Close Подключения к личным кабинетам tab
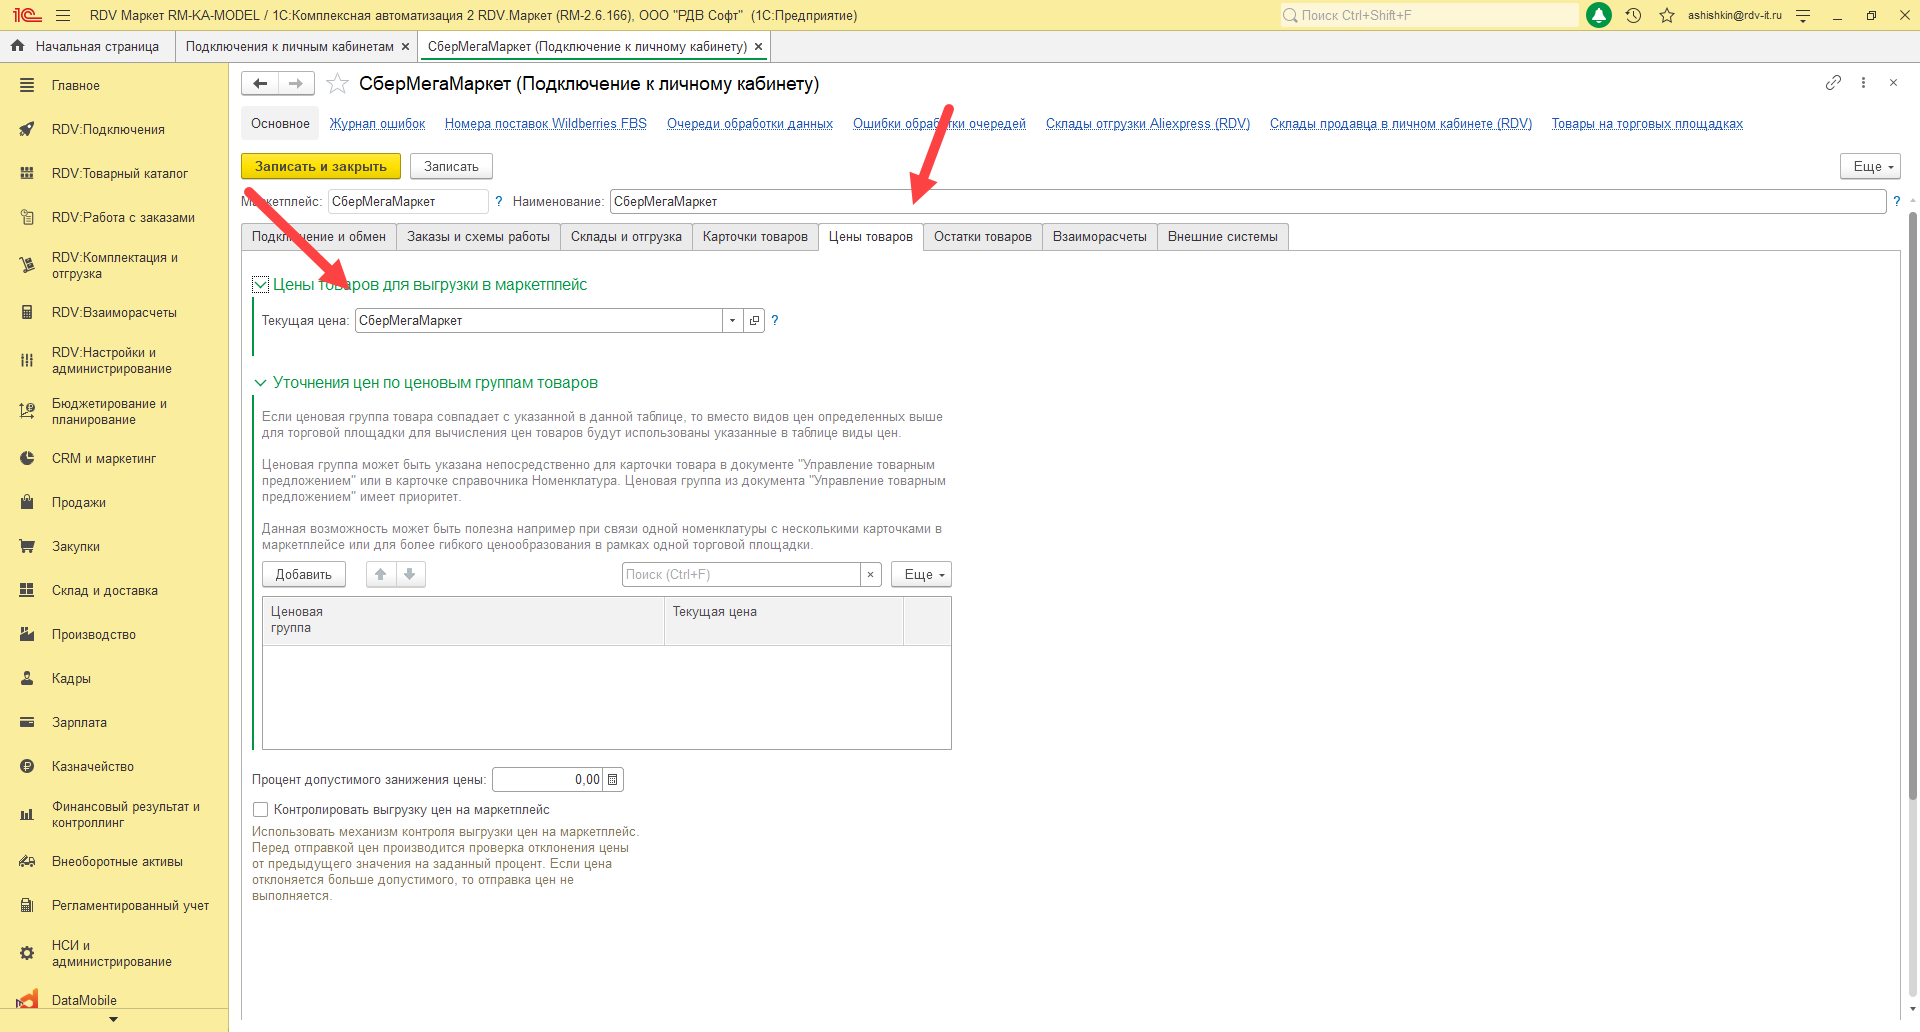 [405, 47]
